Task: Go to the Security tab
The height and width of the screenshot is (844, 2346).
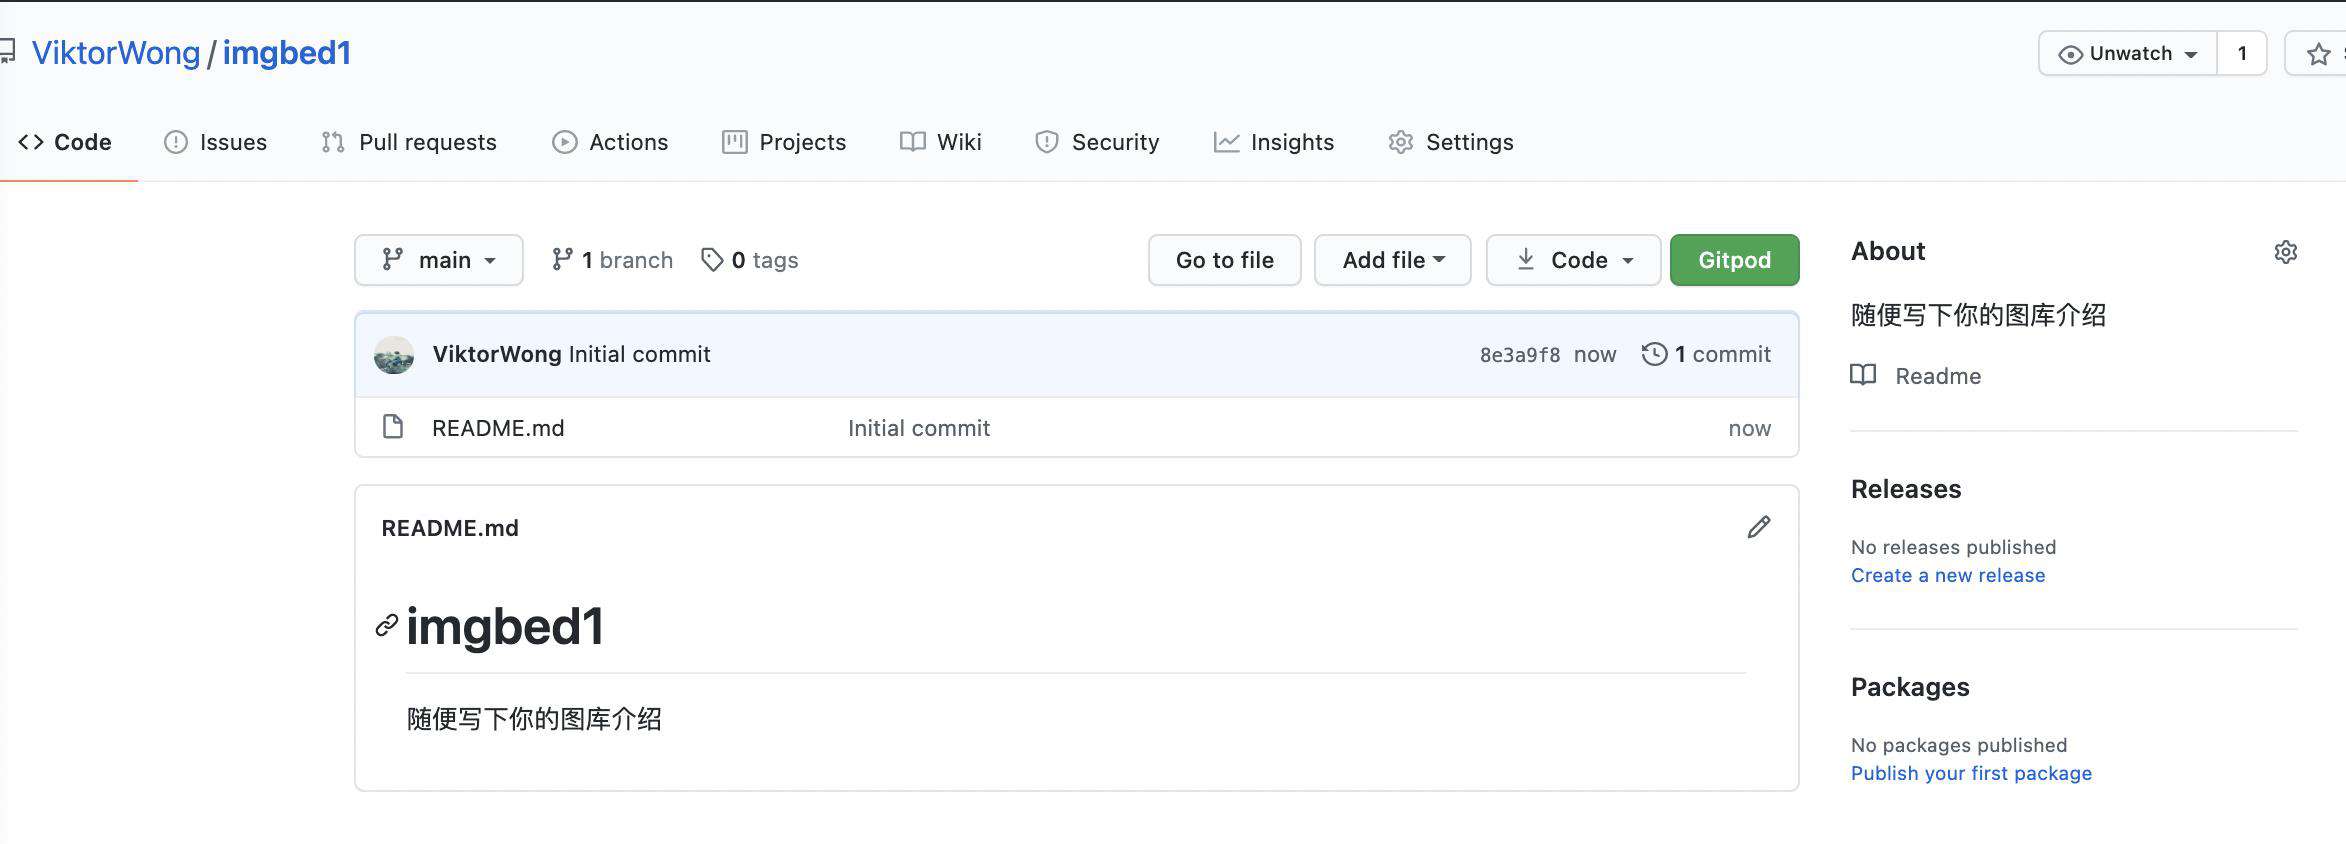Action: click(x=1097, y=142)
